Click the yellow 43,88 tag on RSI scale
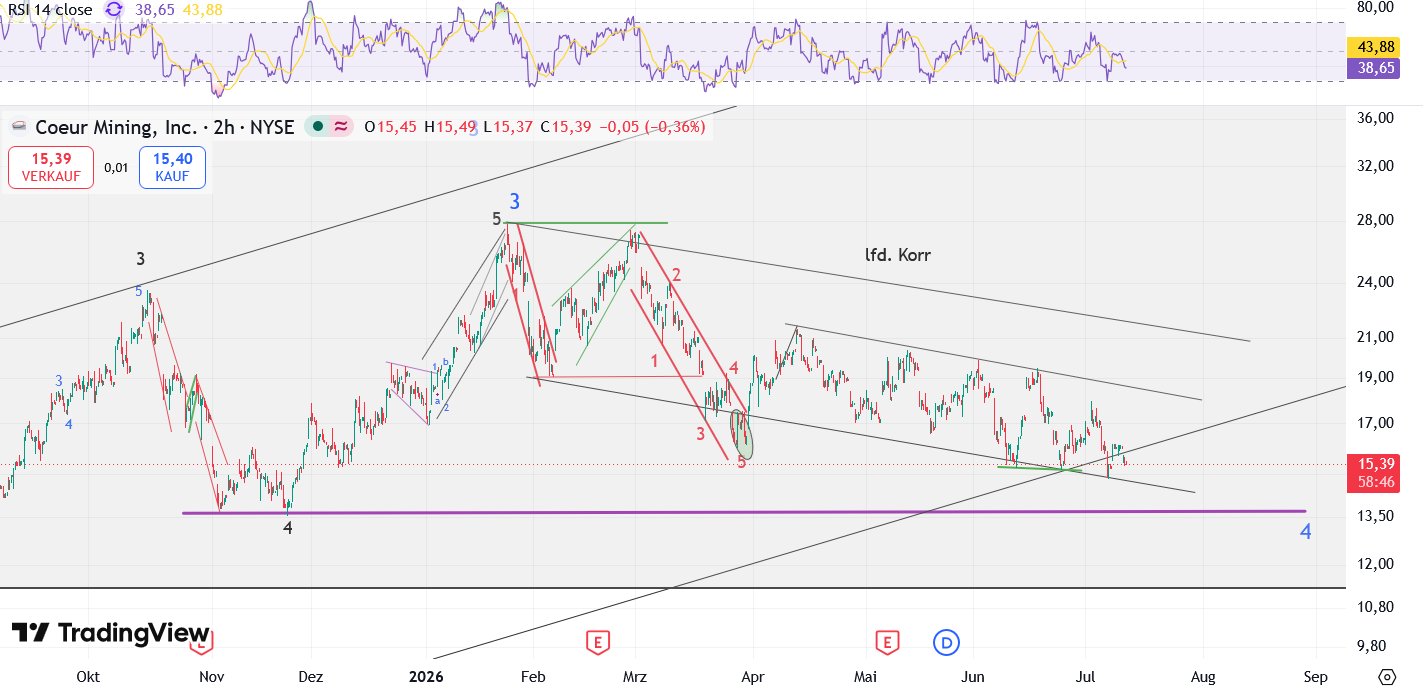Screen dimensions: 1423x692 [x=1371, y=47]
